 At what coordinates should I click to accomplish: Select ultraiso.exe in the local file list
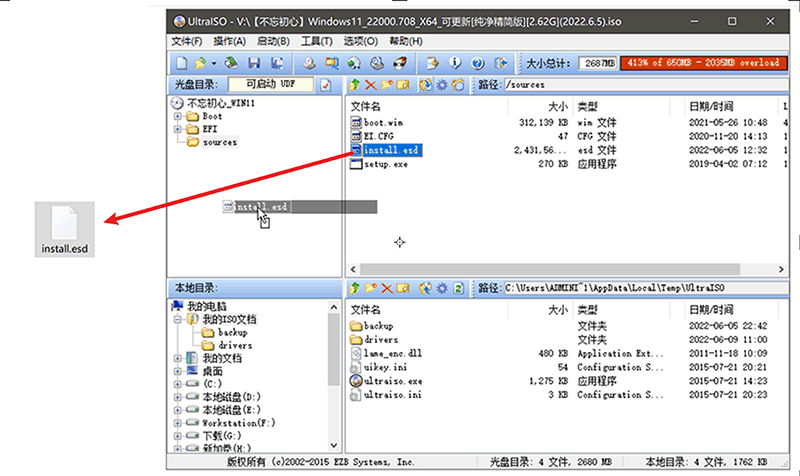pyautogui.click(x=393, y=381)
